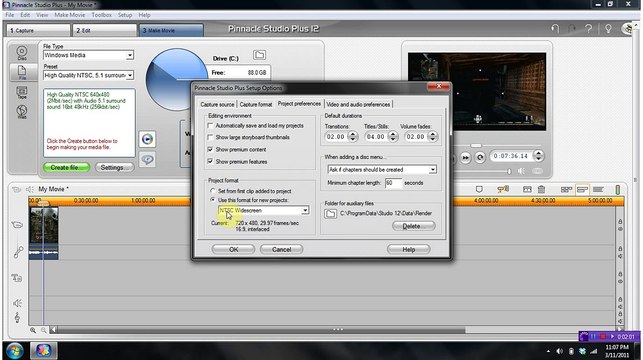Click the timeline trash delete icon
This screenshot has width=643, height=360.
(541, 189)
